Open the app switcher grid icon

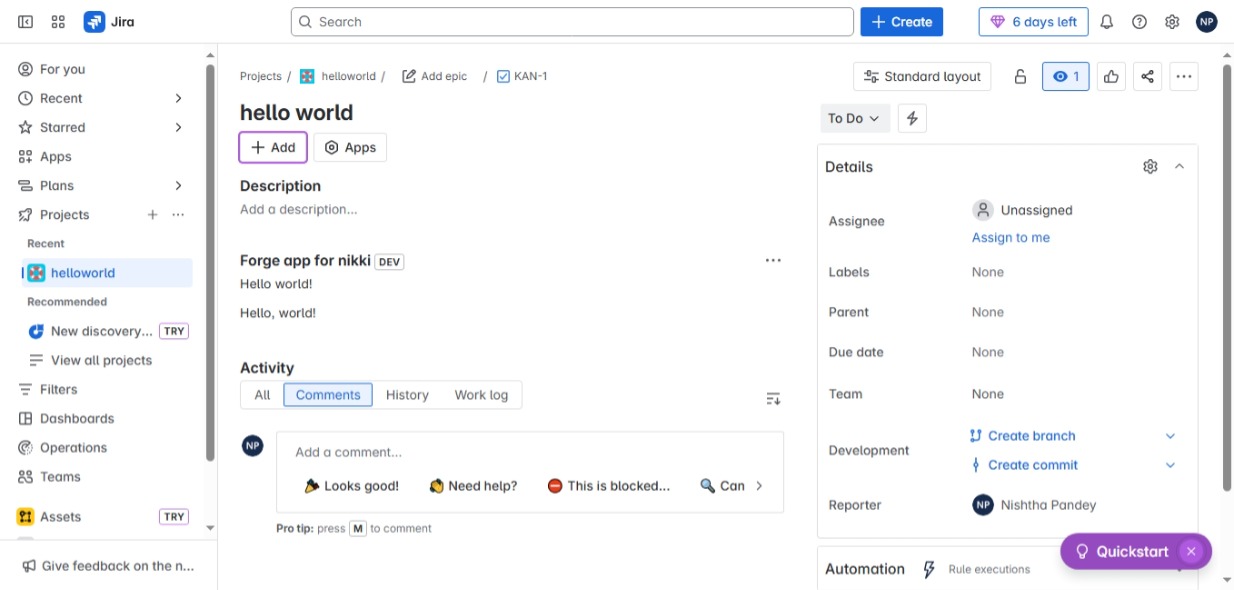click(x=58, y=22)
